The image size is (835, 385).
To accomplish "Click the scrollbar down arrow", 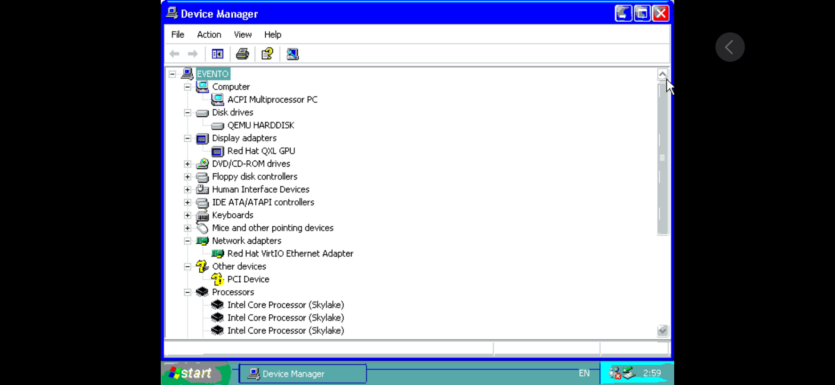I will point(662,331).
